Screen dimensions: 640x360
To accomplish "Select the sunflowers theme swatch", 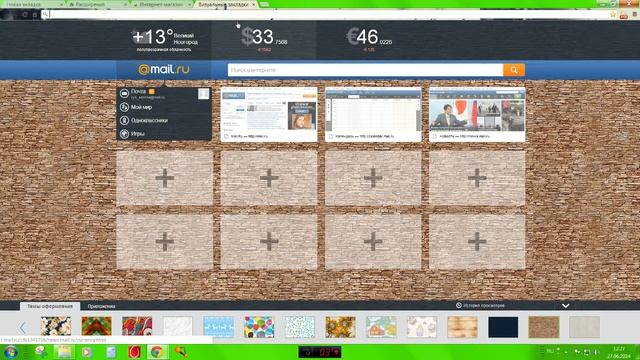I will click(340, 327).
